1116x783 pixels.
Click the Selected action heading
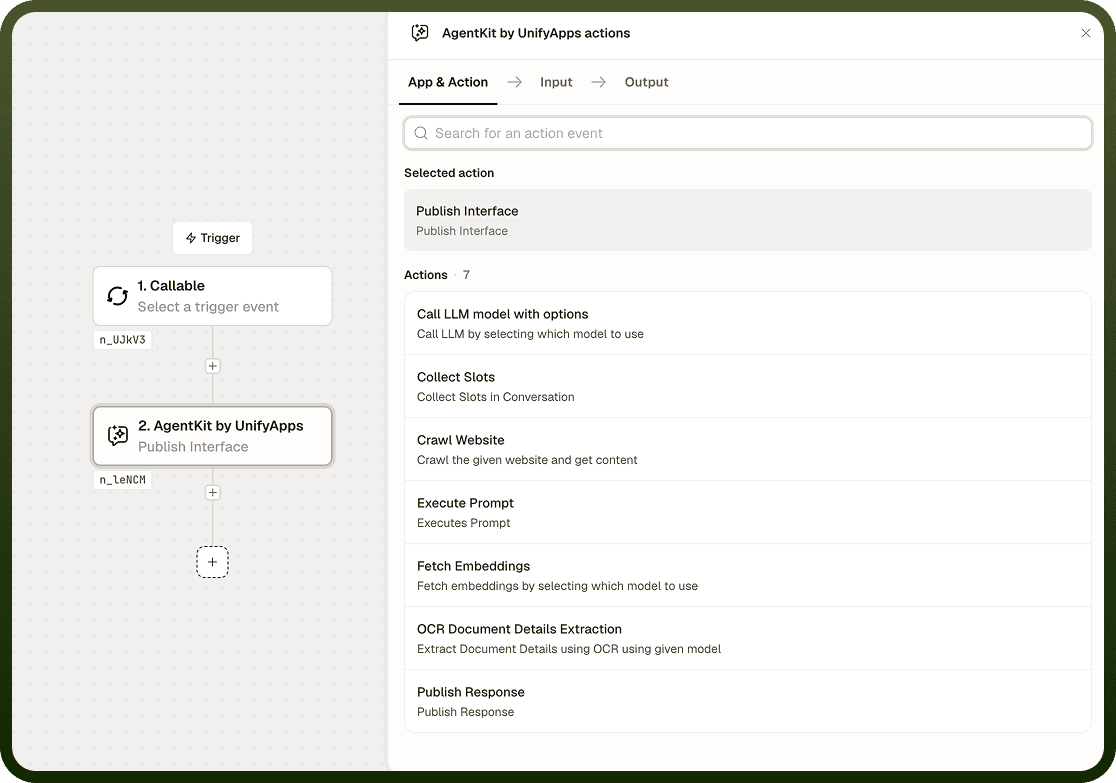click(x=449, y=173)
